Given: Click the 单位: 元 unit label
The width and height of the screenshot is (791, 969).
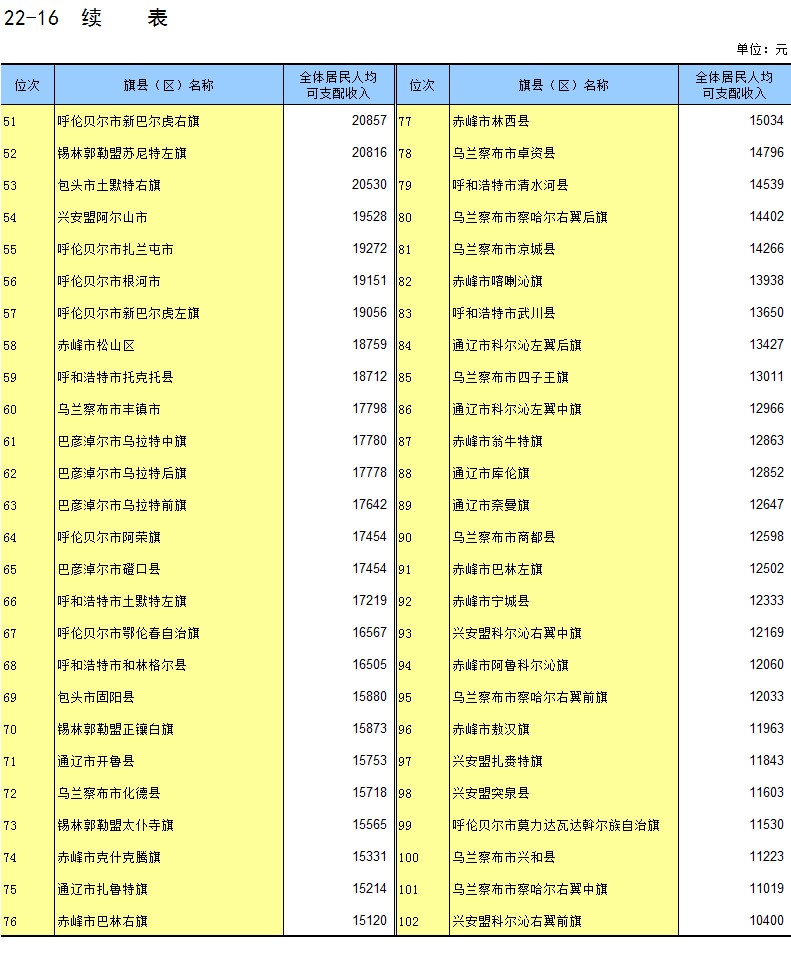Looking at the screenshot, I should pos(761,49).
